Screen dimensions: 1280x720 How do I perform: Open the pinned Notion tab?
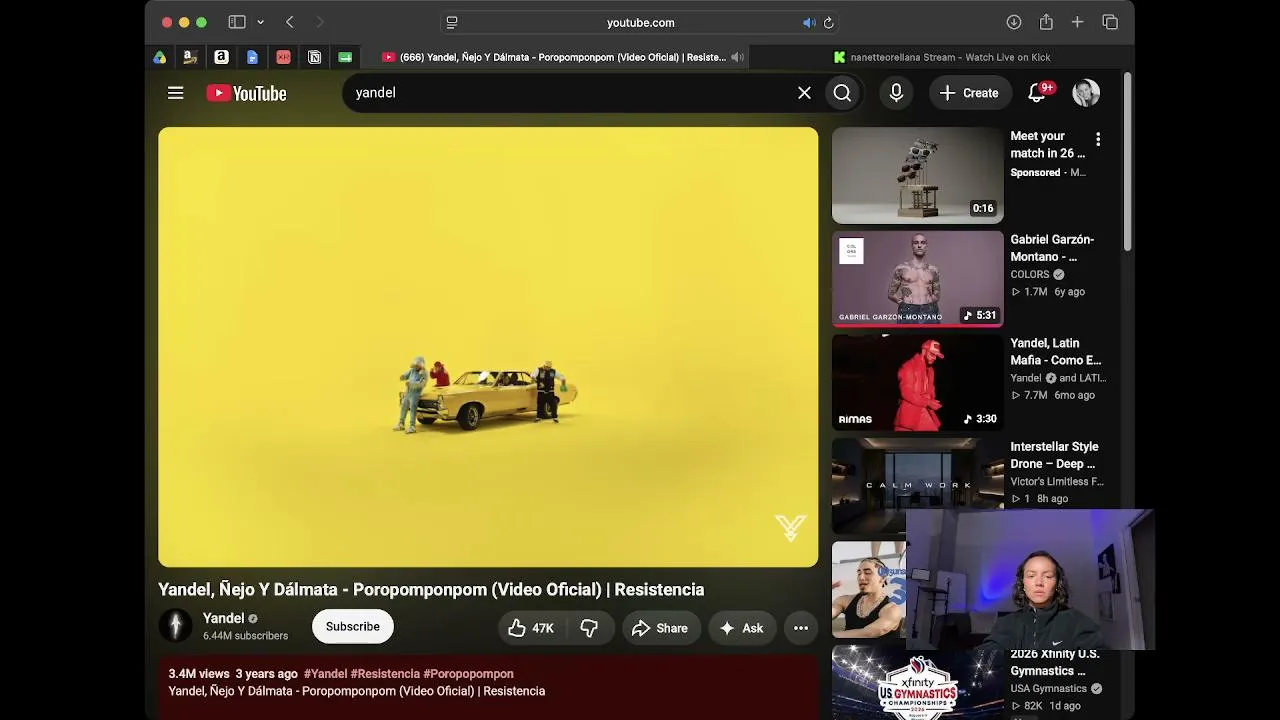314,57
